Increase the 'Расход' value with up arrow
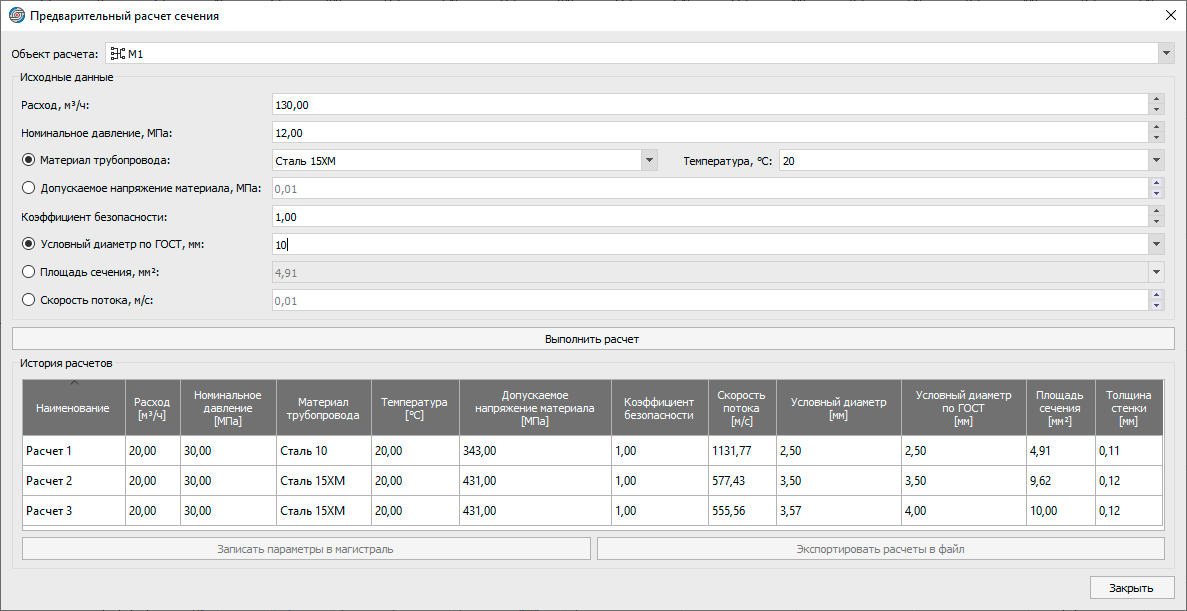This screenshot has height=611, width=1187. tap(1156, 100)
